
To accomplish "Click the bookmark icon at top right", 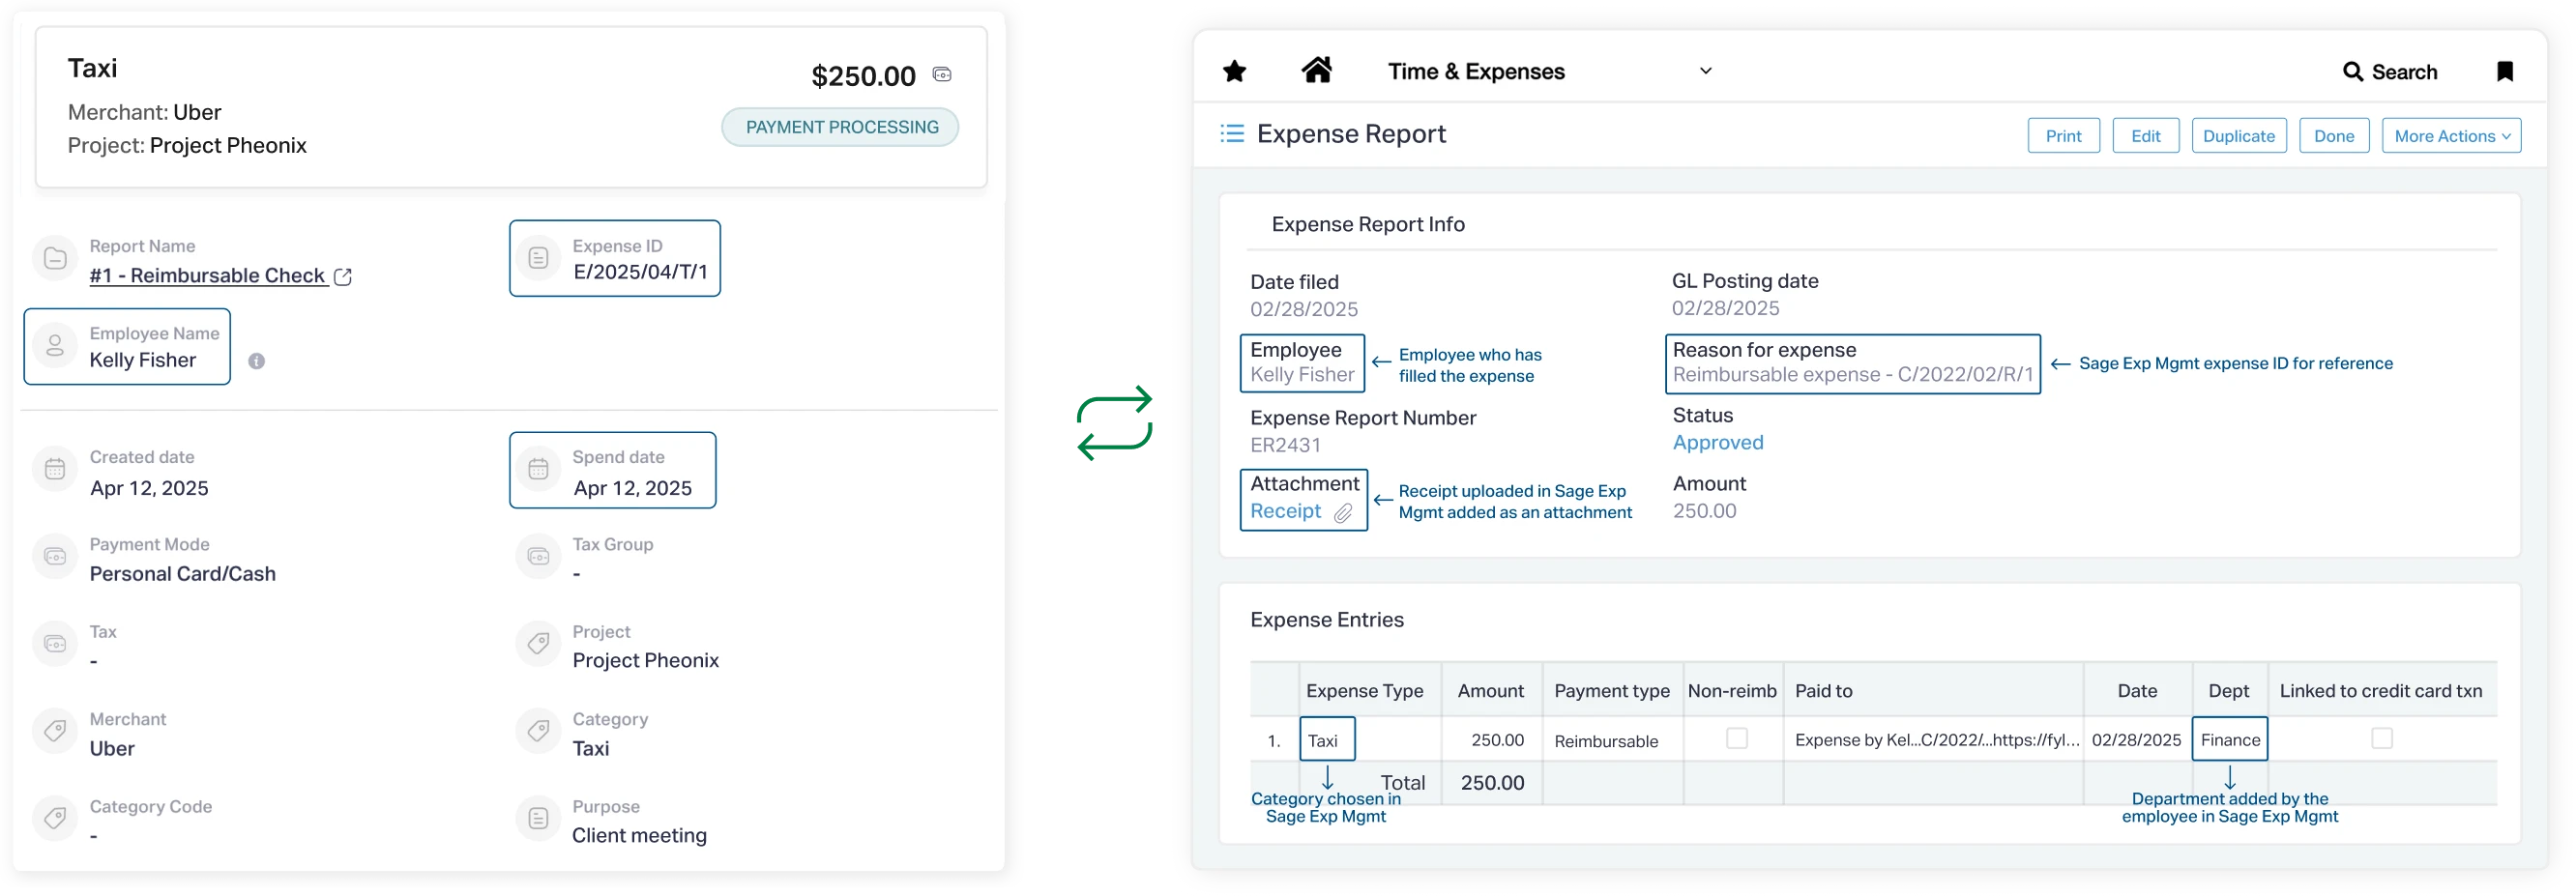I will tap(2506, 71).
